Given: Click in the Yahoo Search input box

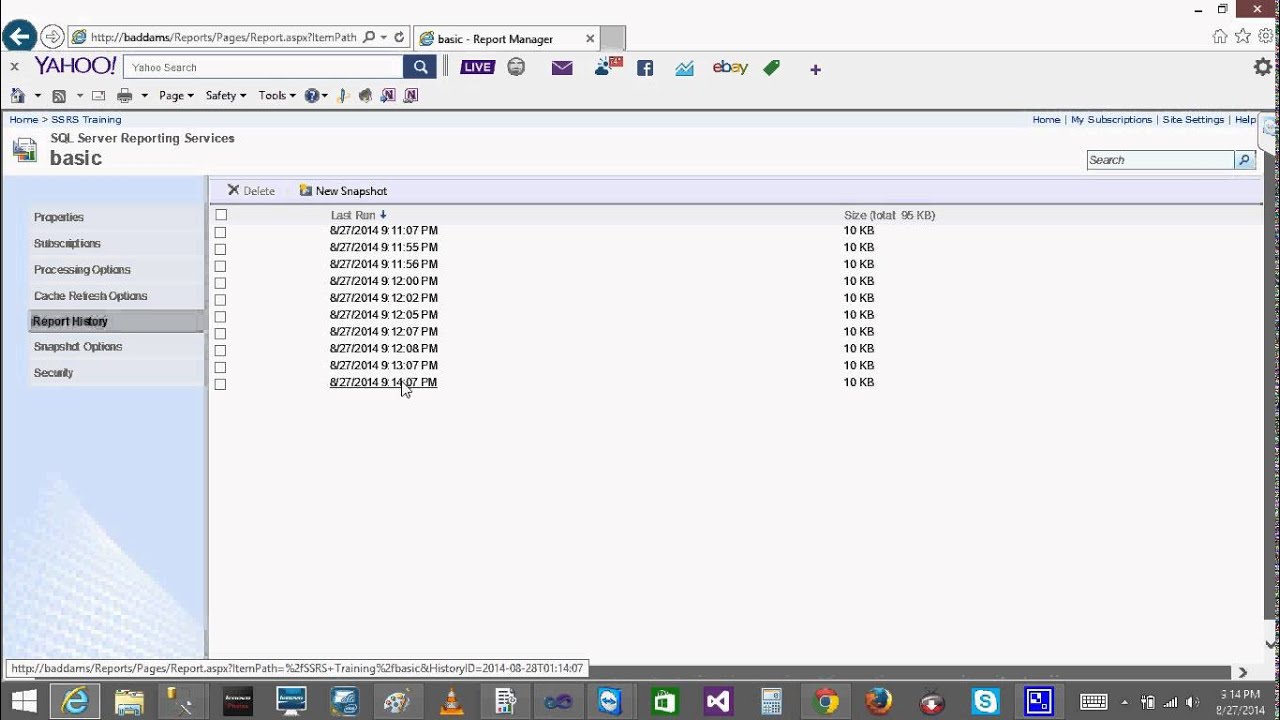Looking at the screenshot, I should click(264, 67).
